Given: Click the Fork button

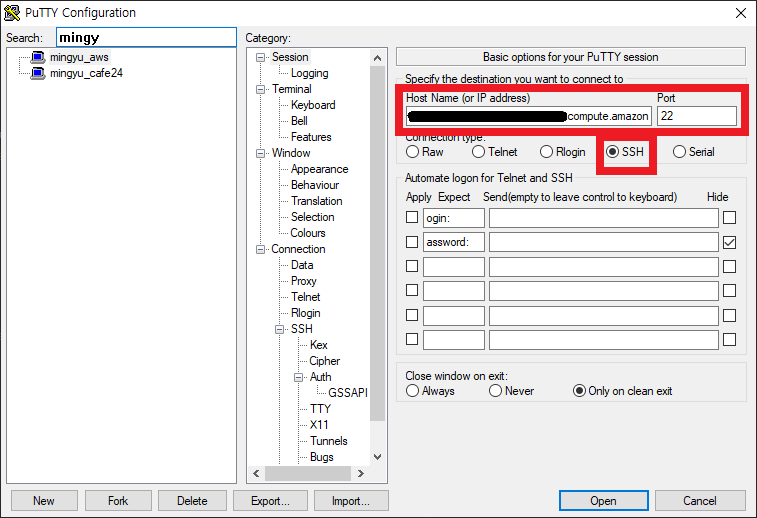Looking at the screenshot, I should pos(118,501).
